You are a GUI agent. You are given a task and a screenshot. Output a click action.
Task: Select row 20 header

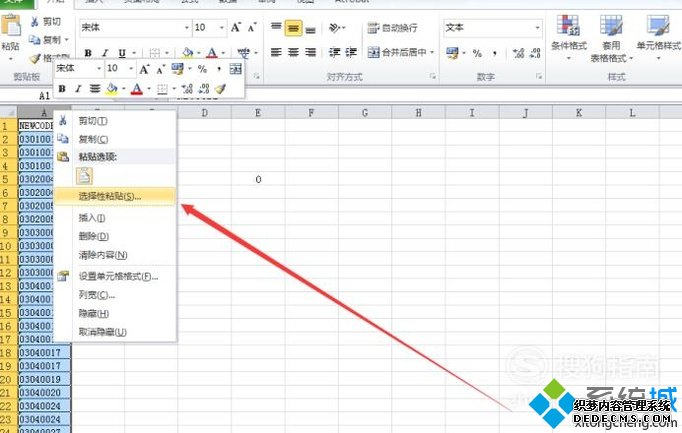9,379
